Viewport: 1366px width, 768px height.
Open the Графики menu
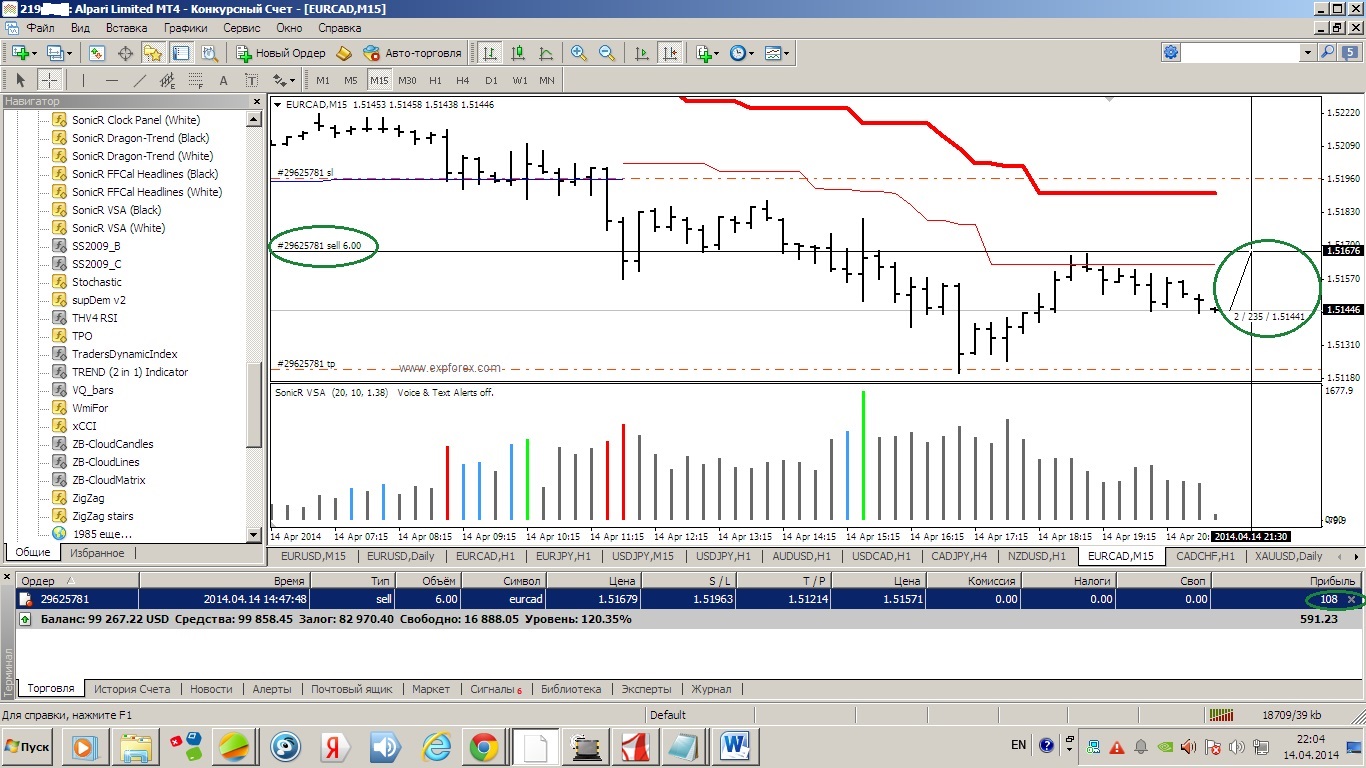point(186,28)
